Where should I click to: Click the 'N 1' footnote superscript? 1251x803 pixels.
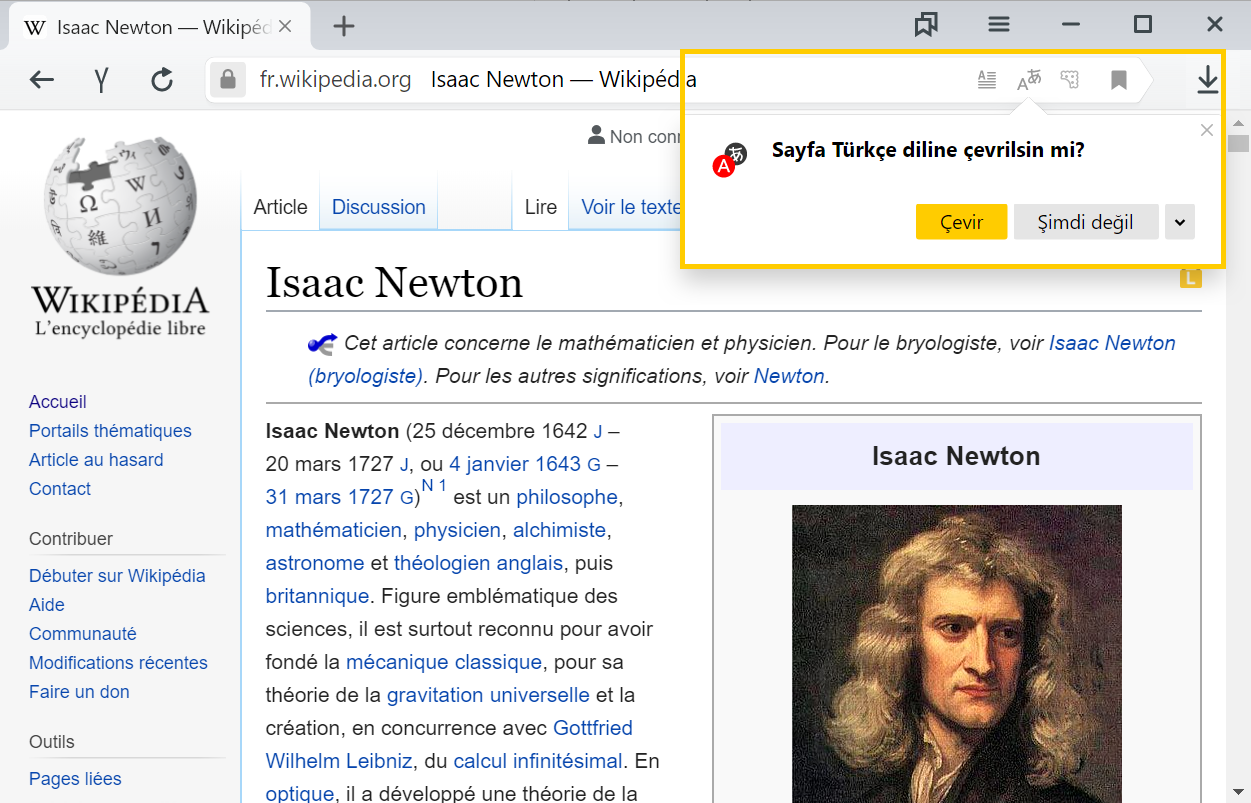(x=434, y=485)
